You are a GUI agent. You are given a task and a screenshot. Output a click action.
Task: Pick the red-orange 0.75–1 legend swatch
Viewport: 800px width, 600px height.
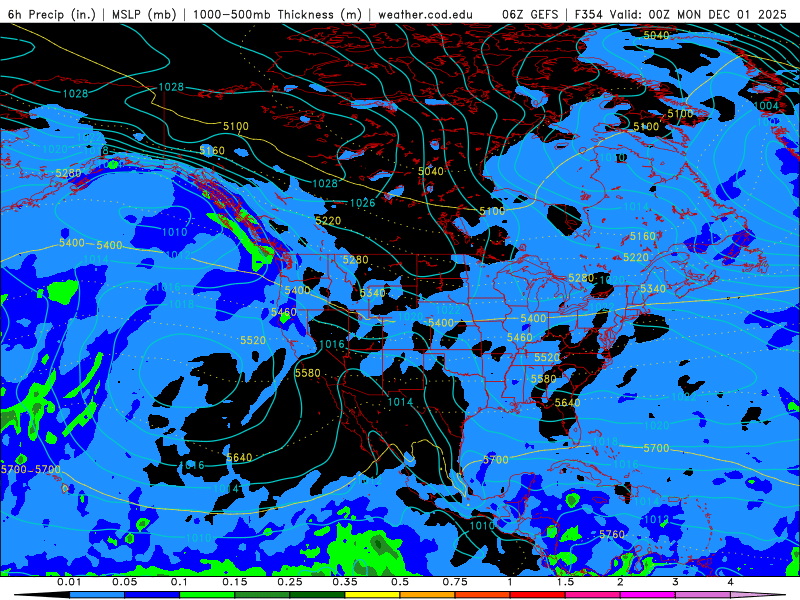point(483,595)
